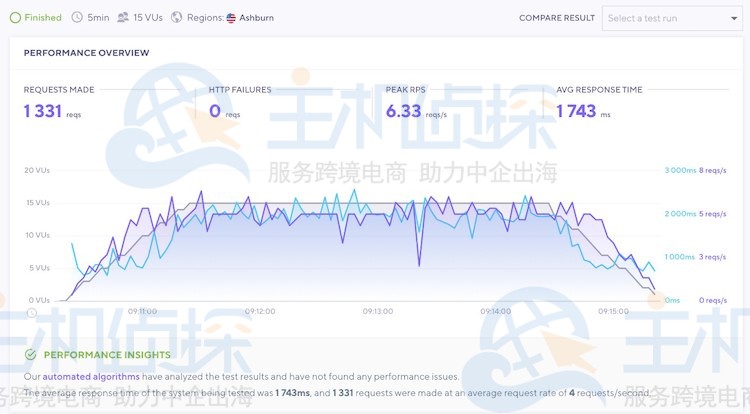Click the 6.33 reqs/s value
Viewport: 750px width, 414px height.
pyautogui.click(x=403, y=111)
